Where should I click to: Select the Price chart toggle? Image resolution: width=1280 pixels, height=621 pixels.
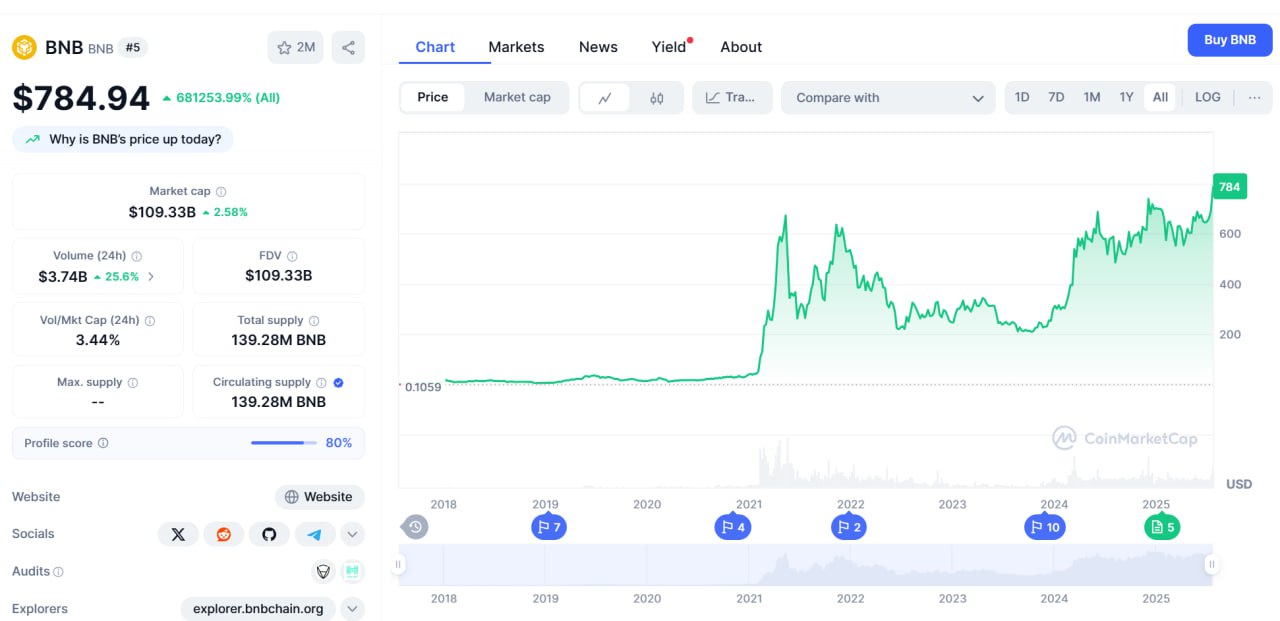tap(433, 97)
